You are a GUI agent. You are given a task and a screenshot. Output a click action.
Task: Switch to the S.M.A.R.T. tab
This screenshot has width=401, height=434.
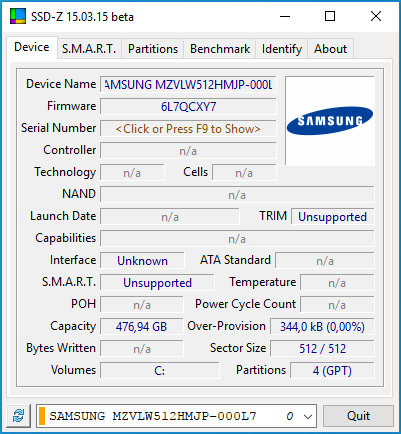click(x=89, y=49)
